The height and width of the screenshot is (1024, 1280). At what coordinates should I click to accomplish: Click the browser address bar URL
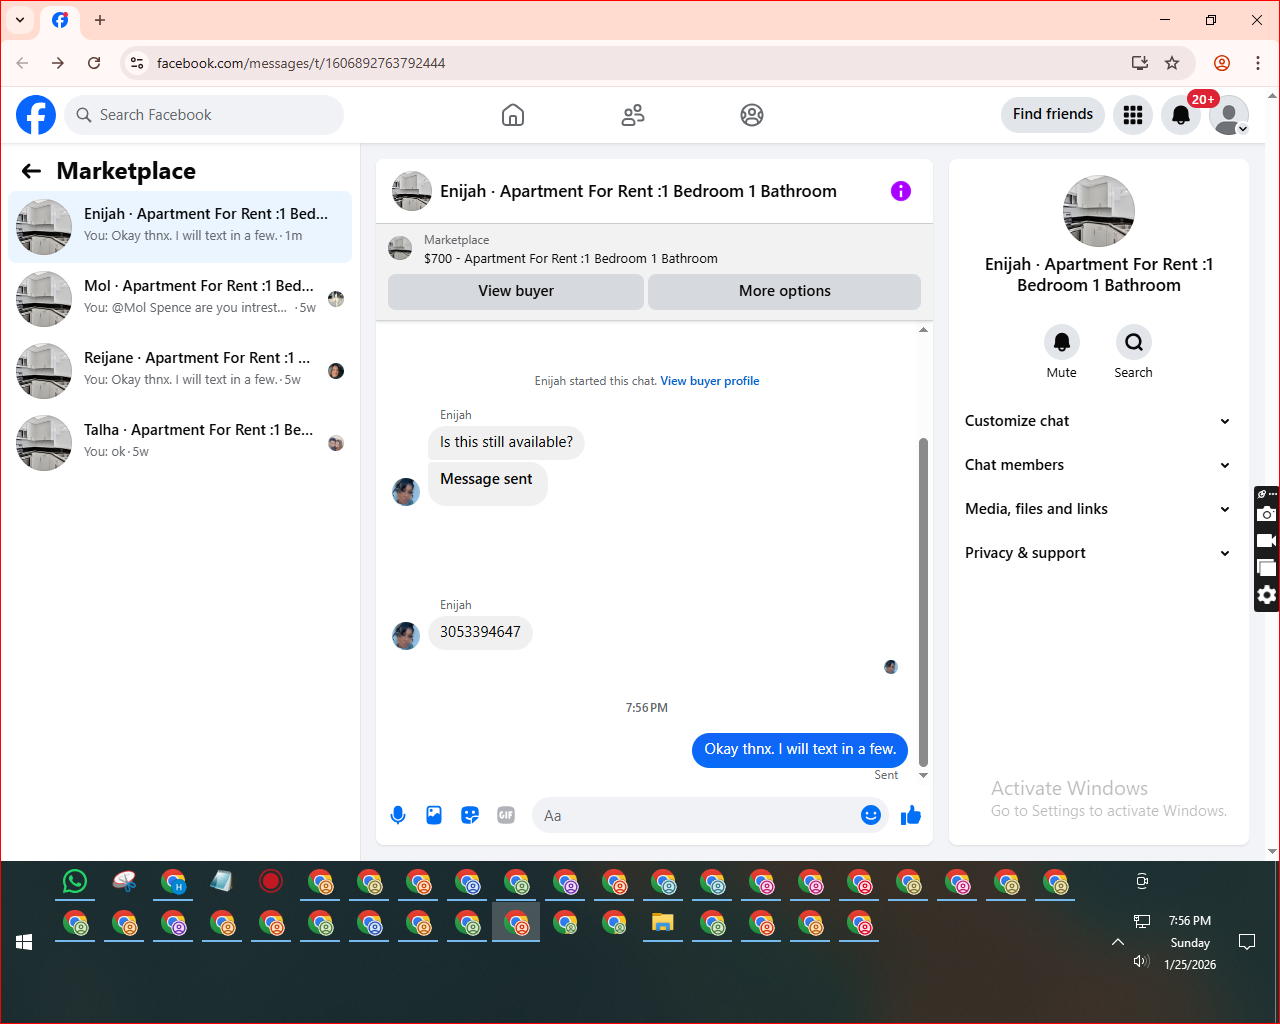pyautogui.click(x=301, y=63)
